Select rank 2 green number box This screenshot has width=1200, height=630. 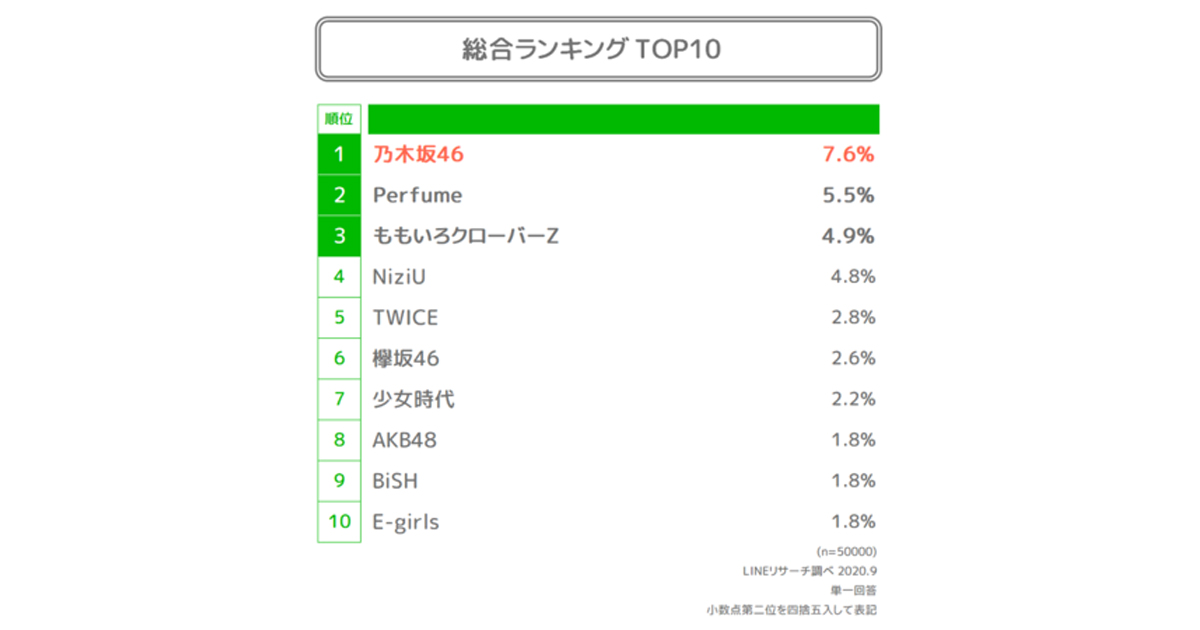click(x=339, y=195)
